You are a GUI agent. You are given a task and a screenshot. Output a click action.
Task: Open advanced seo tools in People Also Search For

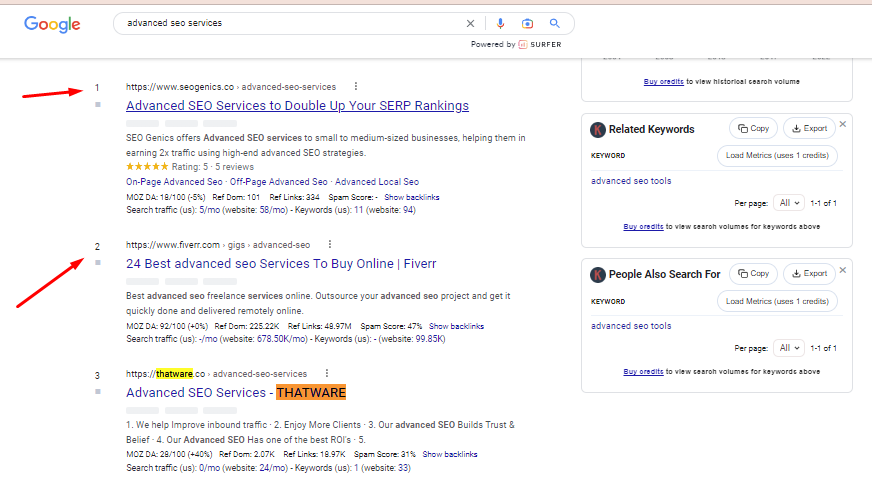(x=631, y=326)
